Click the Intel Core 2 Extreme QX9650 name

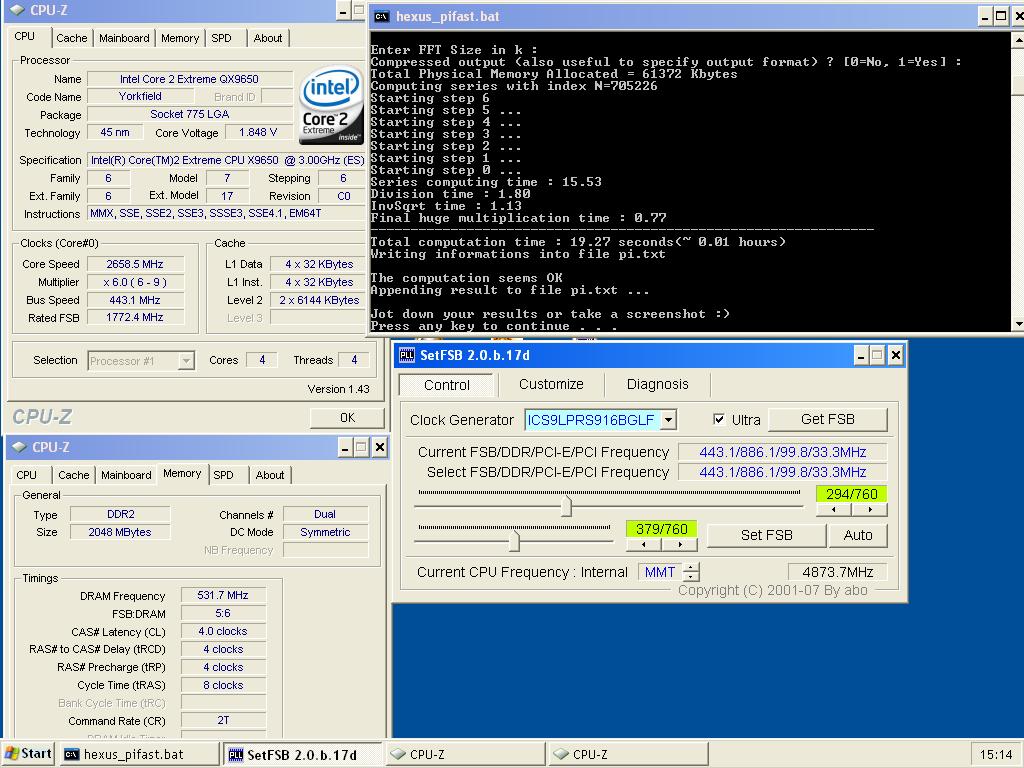pos(189,79)
